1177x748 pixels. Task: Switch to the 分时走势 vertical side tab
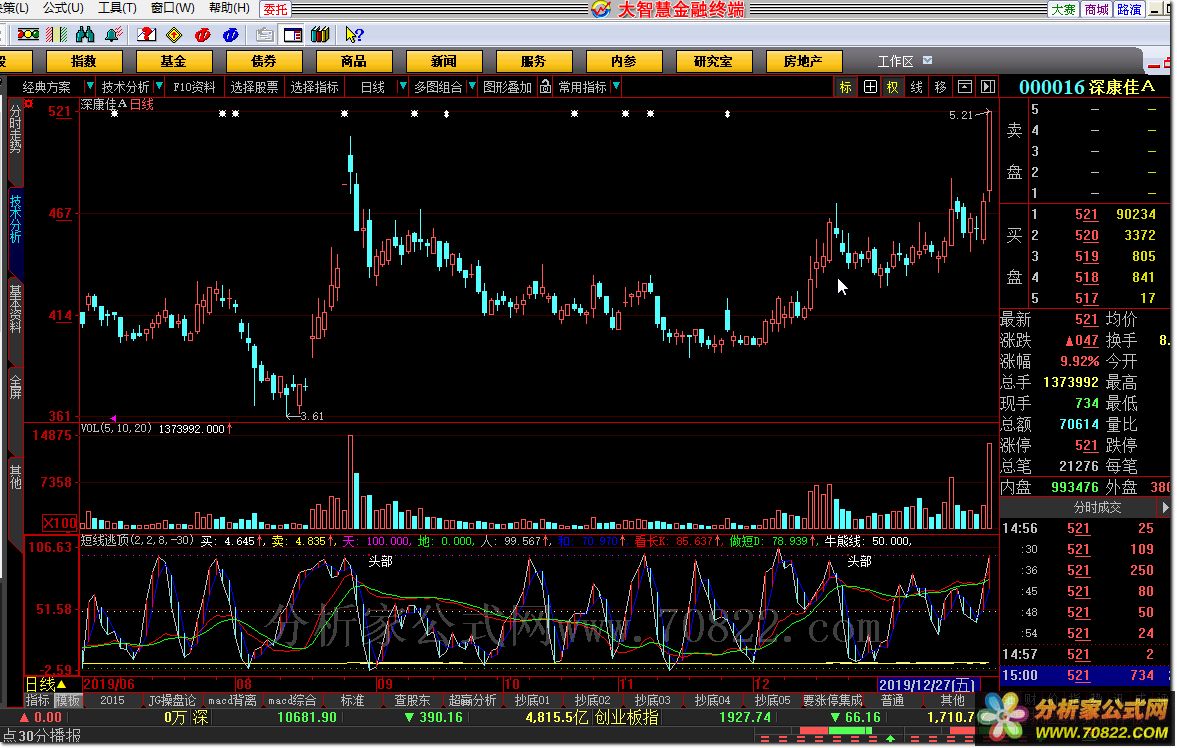click(15, 128)
